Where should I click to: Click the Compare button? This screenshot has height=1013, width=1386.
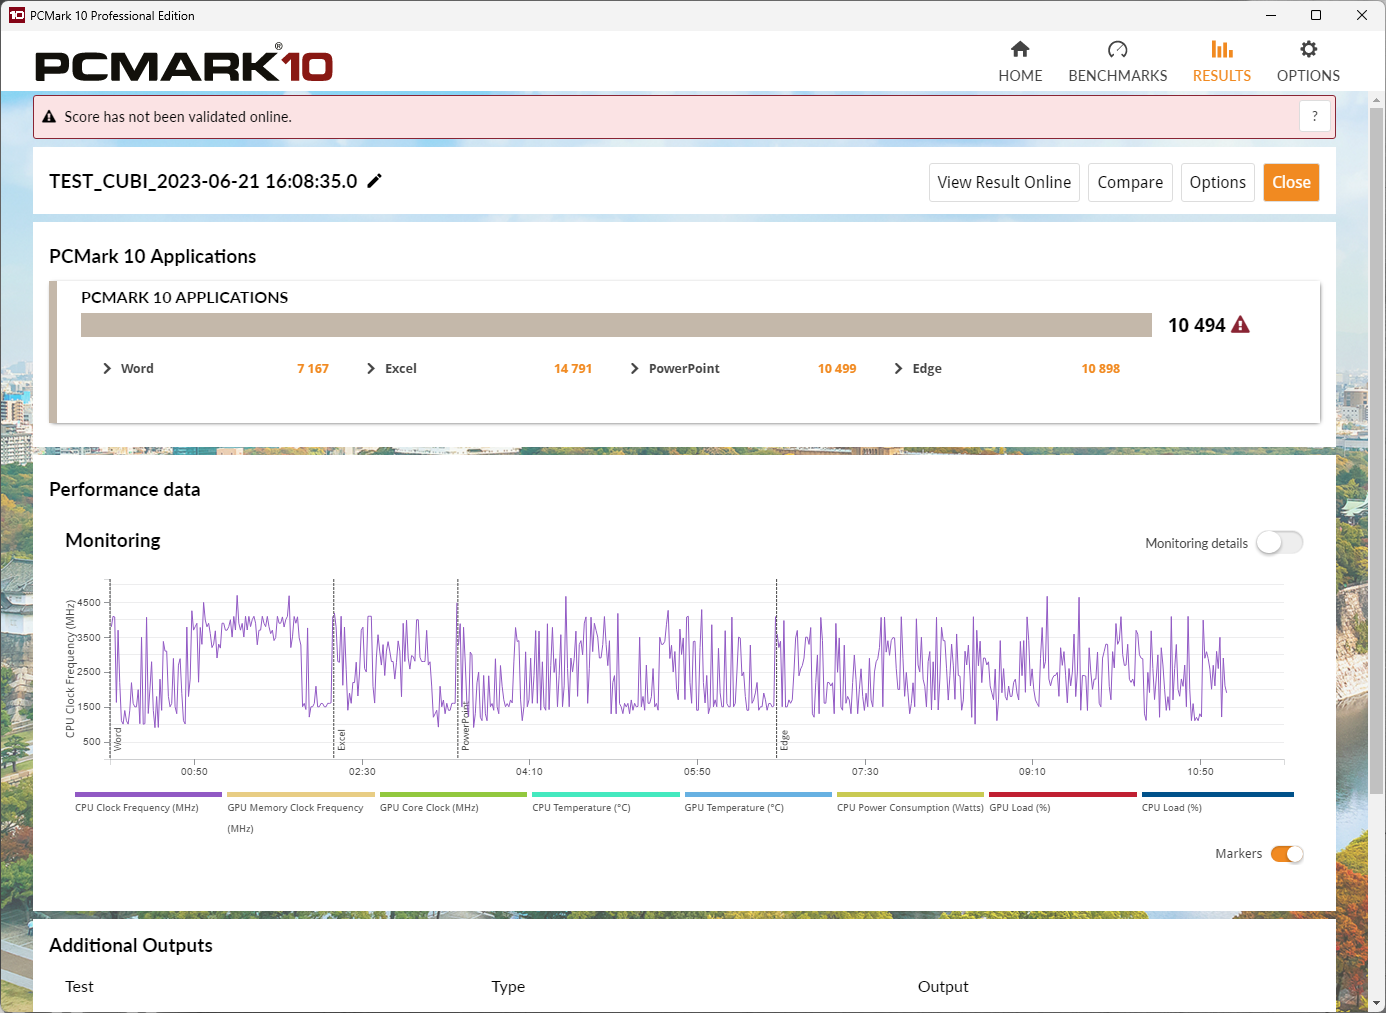[1130, 182]
